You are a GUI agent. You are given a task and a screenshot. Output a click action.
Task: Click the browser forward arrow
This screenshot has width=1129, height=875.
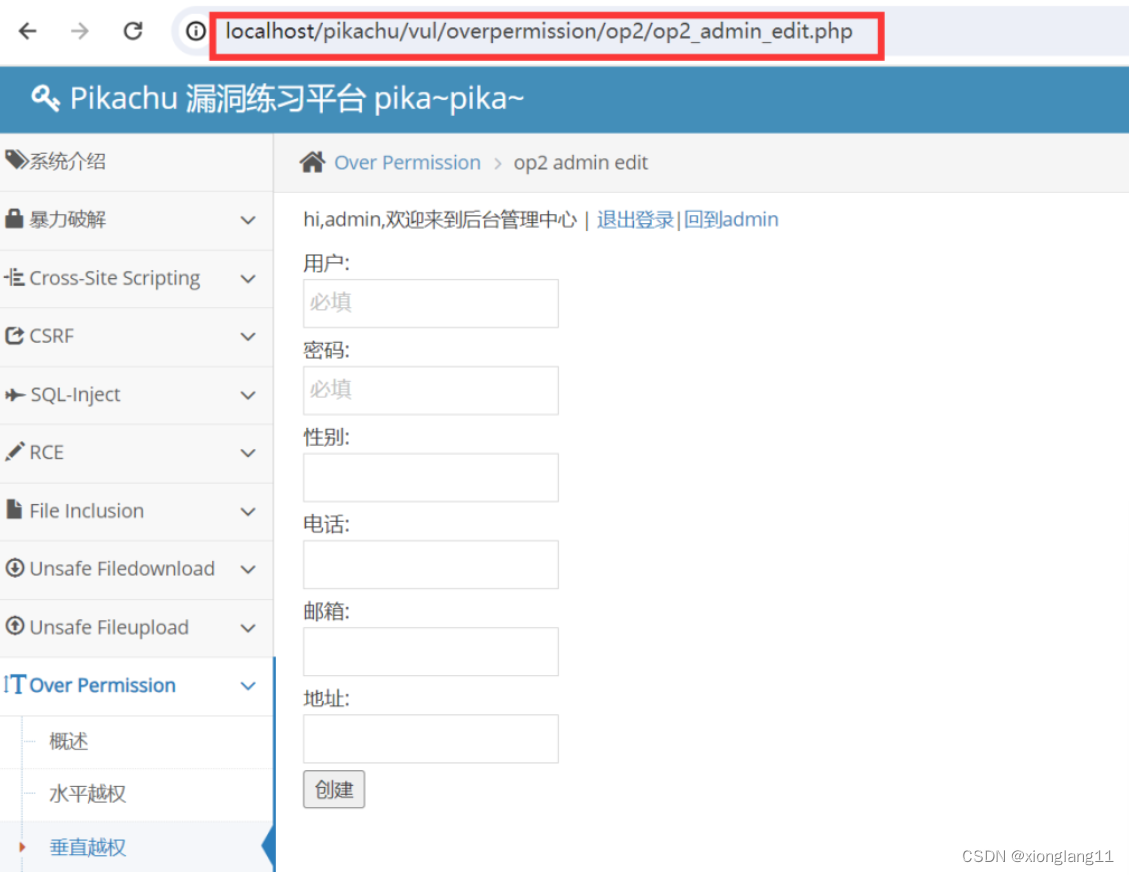[80, 31]
